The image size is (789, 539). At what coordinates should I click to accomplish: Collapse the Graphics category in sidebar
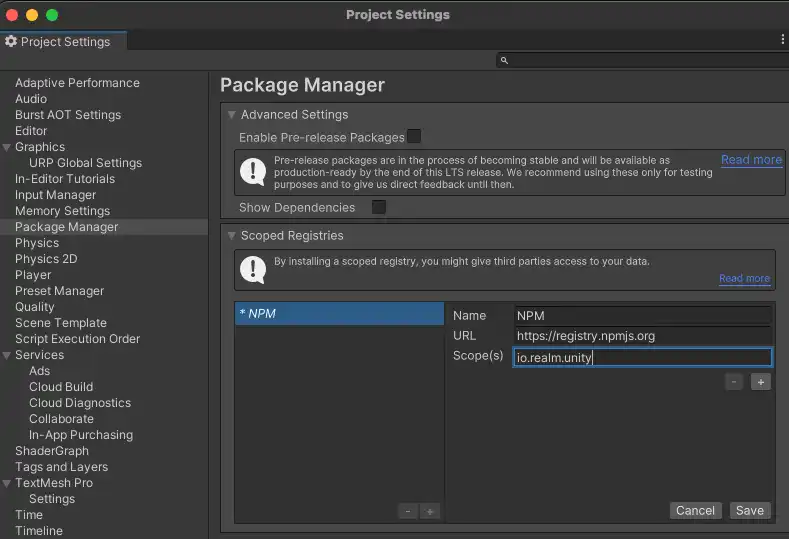tap(7, 147)
